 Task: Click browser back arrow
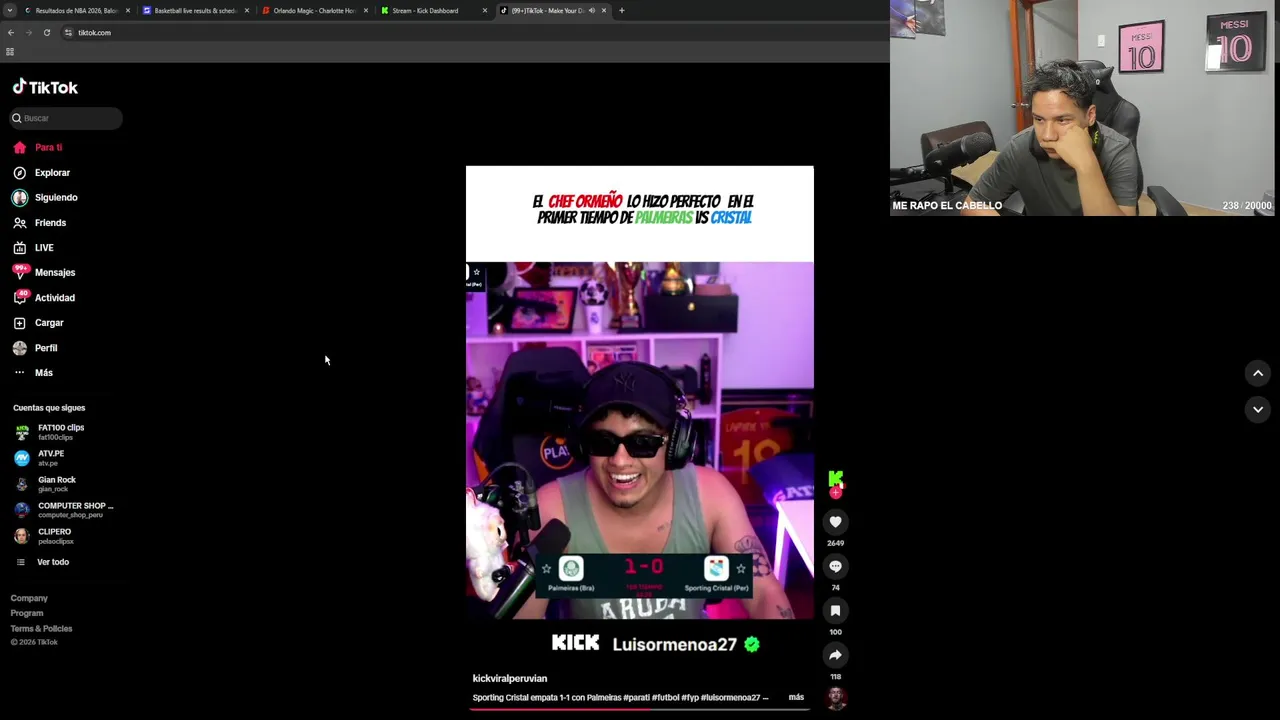pos(11,33)
